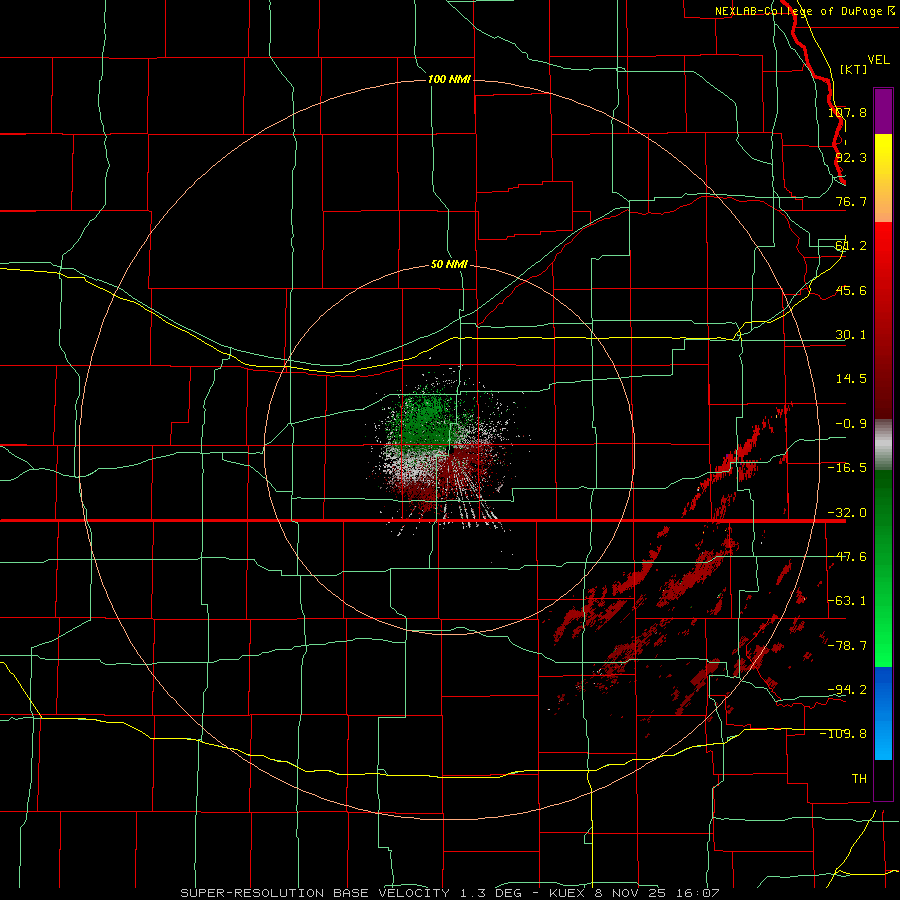Screen dimensions: 900x900
Task: Click the 50 NMI range ring label
Action: (449, 265)
